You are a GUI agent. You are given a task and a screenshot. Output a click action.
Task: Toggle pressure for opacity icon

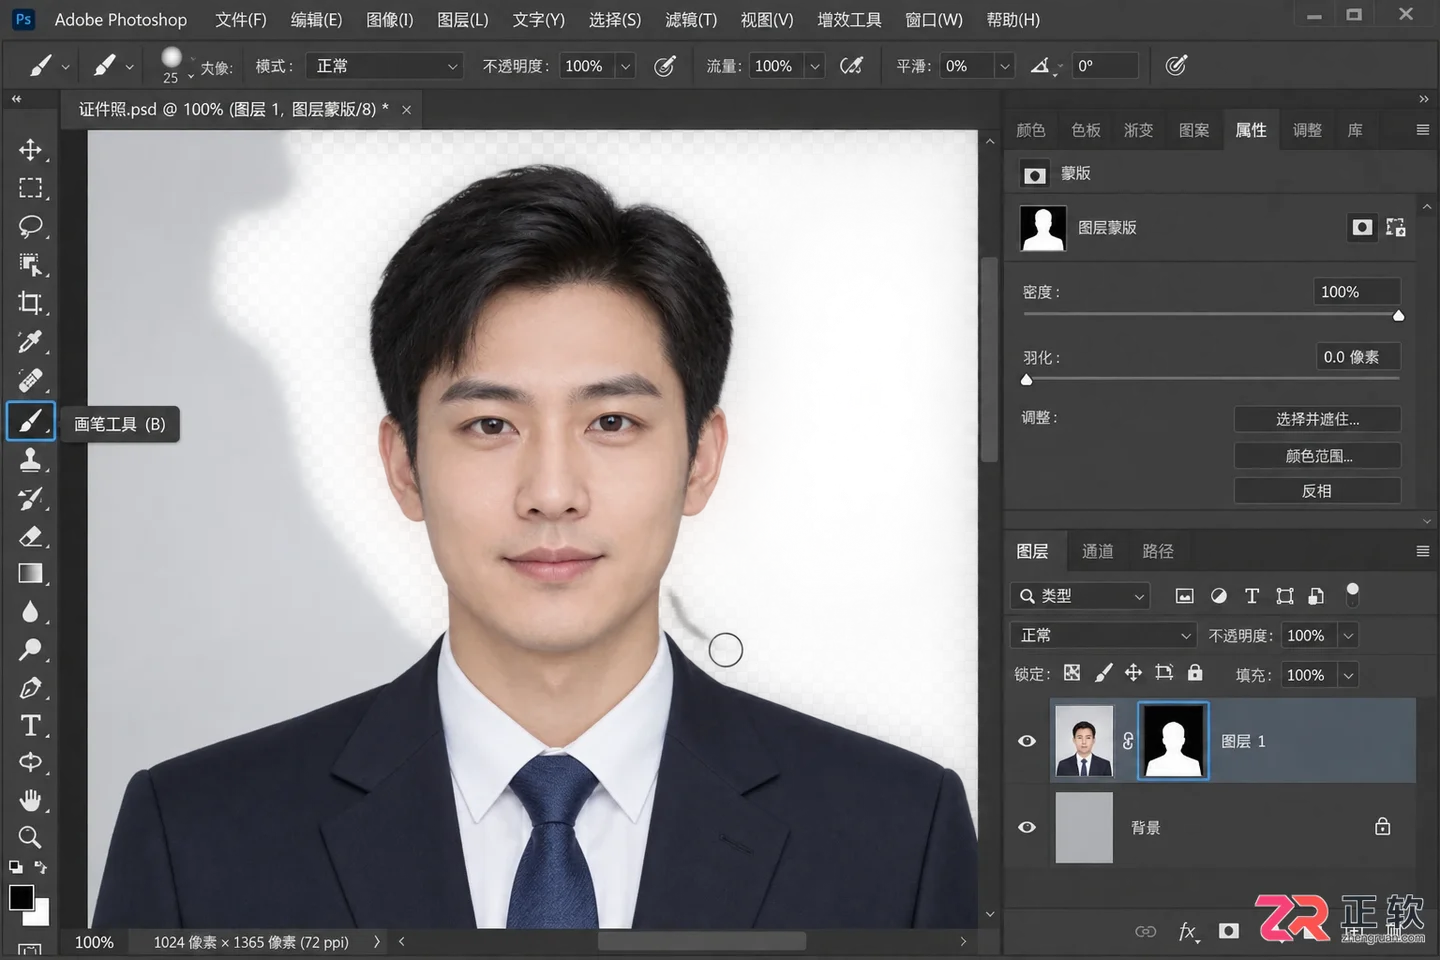[x=665, y=66]
